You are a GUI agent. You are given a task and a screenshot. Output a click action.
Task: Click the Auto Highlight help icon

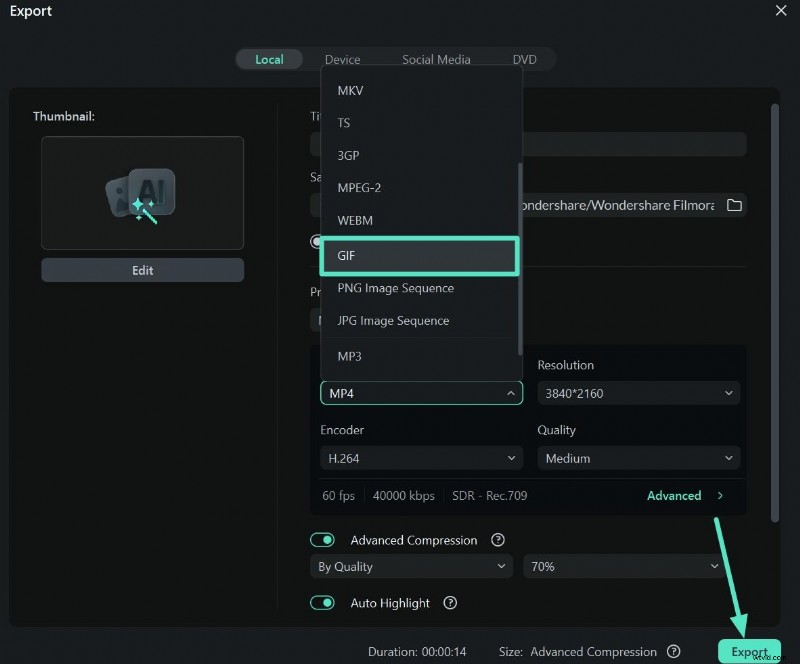(450, 603)
